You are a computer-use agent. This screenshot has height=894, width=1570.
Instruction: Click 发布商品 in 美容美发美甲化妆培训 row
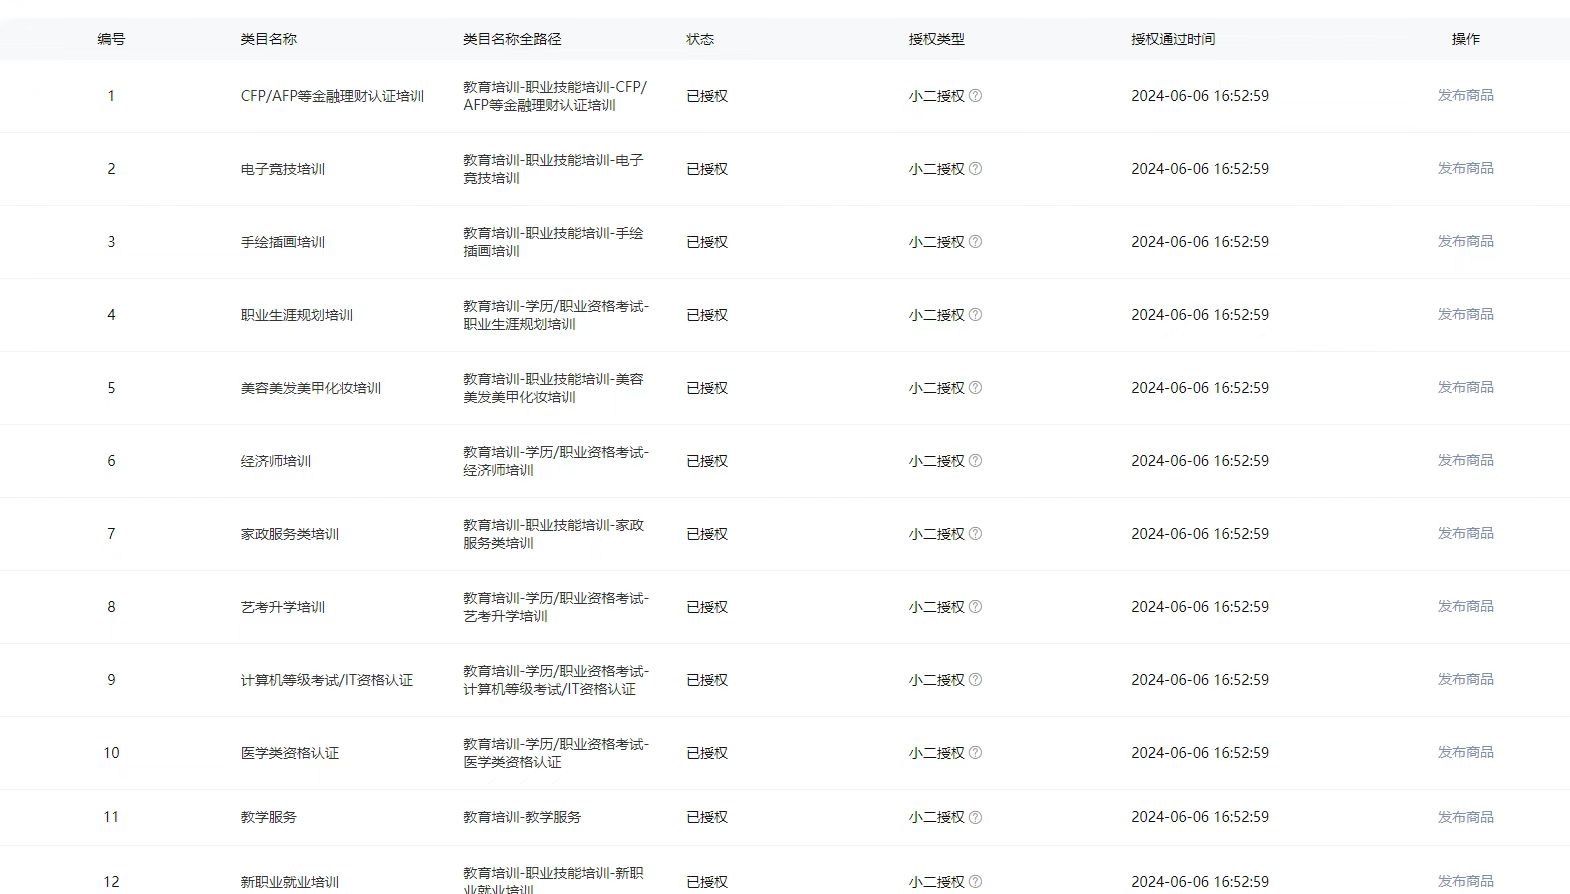click(1465, 387)
